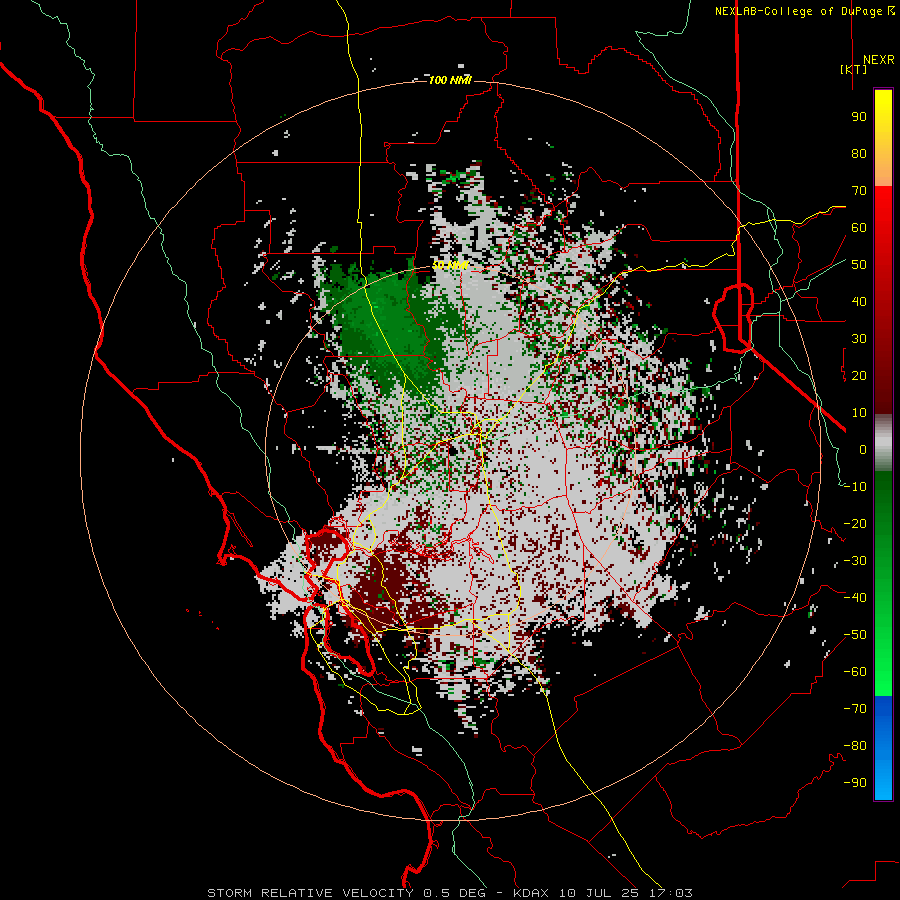Click the -20 value on velocity scale
The height and width of the screenshot is (900, 900).
855,524
